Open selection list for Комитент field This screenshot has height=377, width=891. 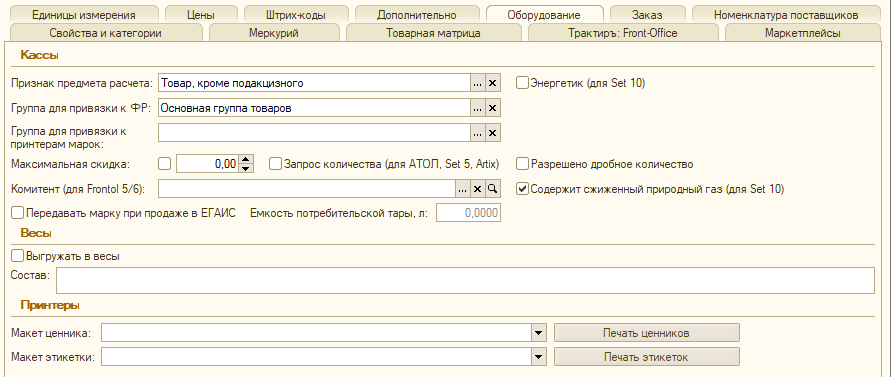pyautogui.click(x=463, y=189)
